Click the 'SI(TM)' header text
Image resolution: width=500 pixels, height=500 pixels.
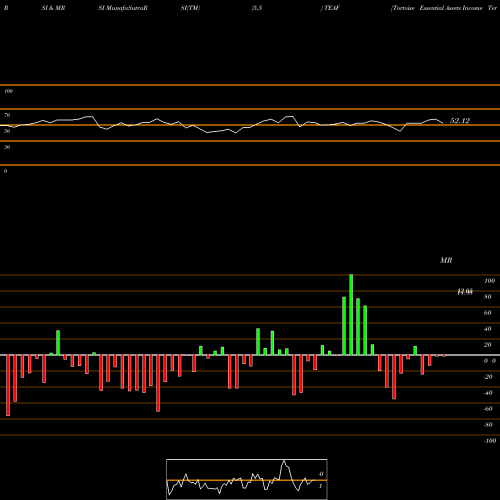(x=190, y=8)
